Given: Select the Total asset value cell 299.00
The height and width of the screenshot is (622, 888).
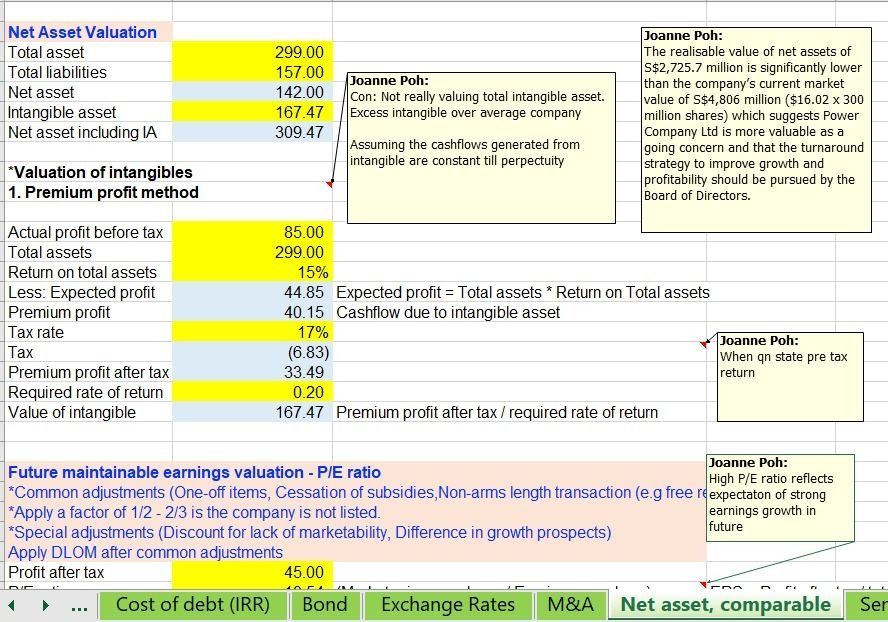Looking at the screenshot, I should pos(253,52).
